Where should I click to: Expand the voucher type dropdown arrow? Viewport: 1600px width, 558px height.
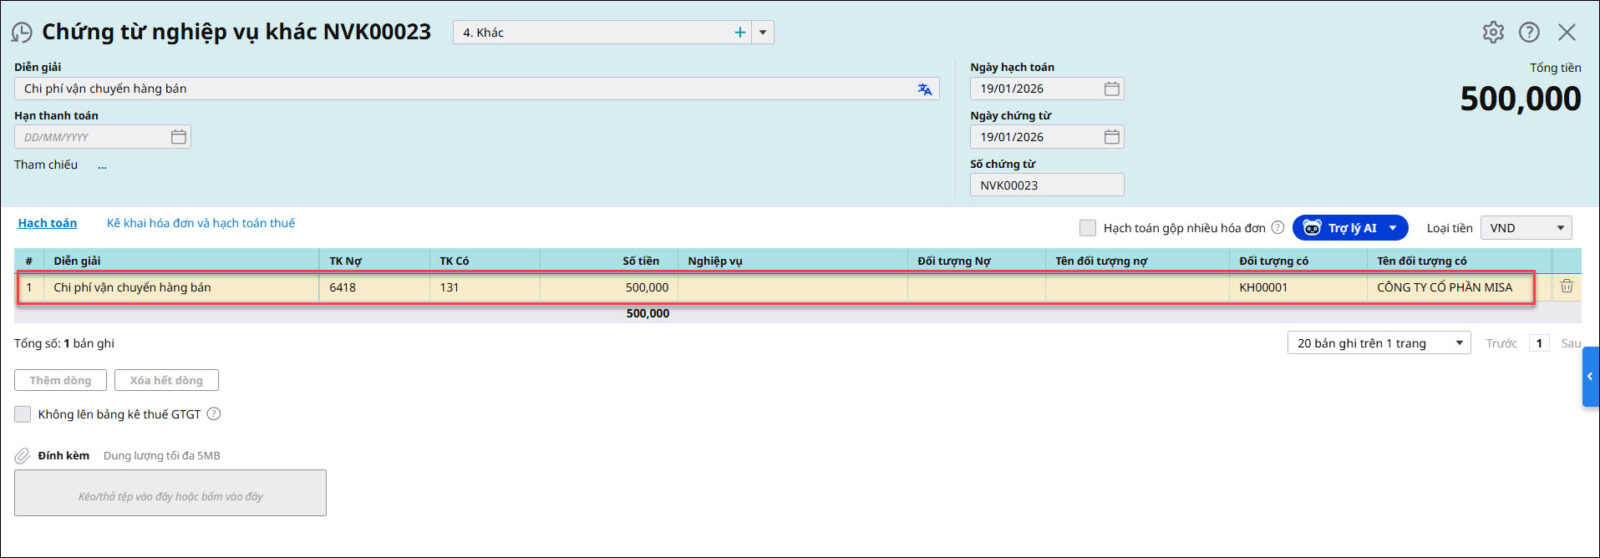[x=763, y=32]
